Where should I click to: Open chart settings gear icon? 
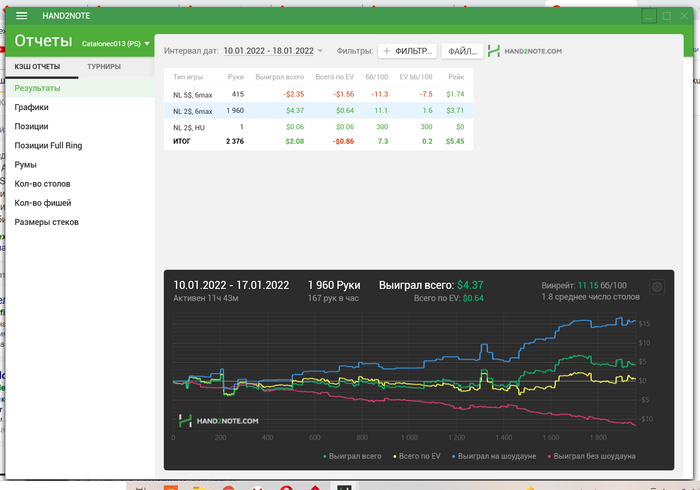657,287
